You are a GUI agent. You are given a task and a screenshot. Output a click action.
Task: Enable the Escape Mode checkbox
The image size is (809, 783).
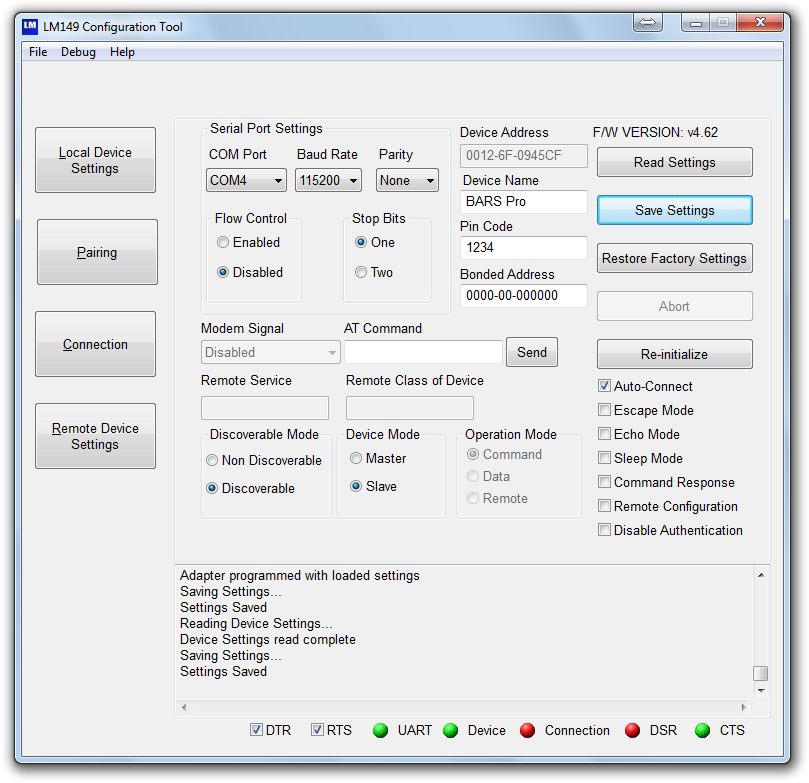click(x=604, y=410)
